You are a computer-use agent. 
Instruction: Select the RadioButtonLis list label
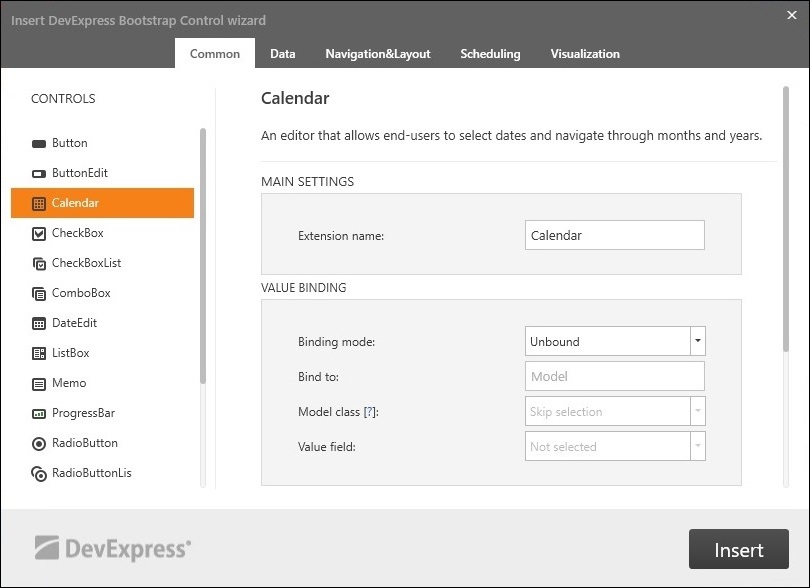tap(91, 473)
